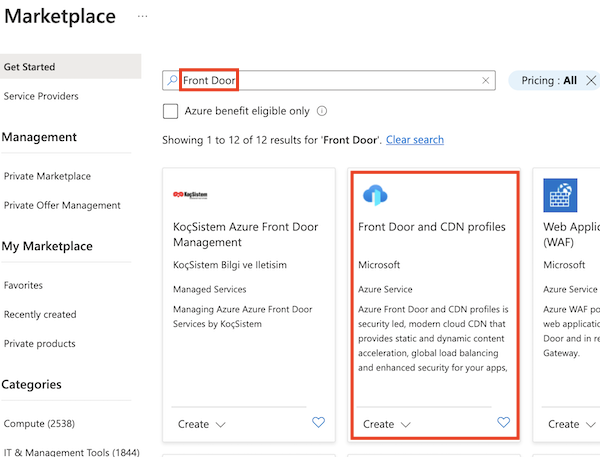Click Microsoft publisher on Front Door card

pyautogui.click(x=379, y=265)
